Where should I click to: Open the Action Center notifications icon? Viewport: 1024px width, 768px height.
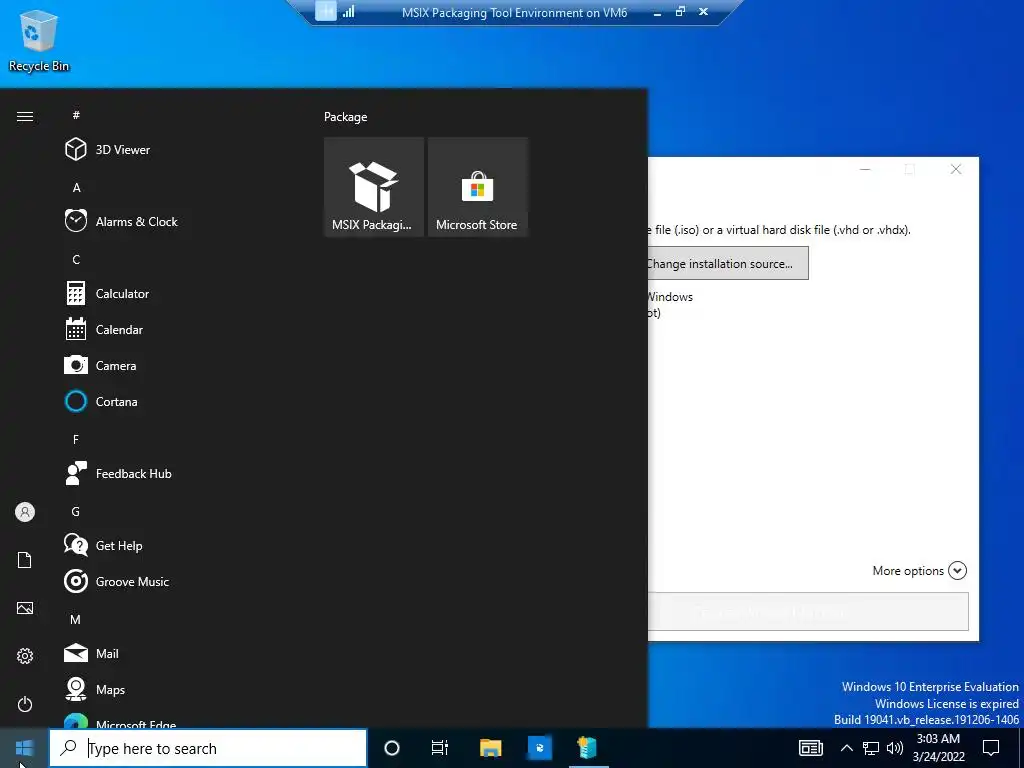pos(991,748)
